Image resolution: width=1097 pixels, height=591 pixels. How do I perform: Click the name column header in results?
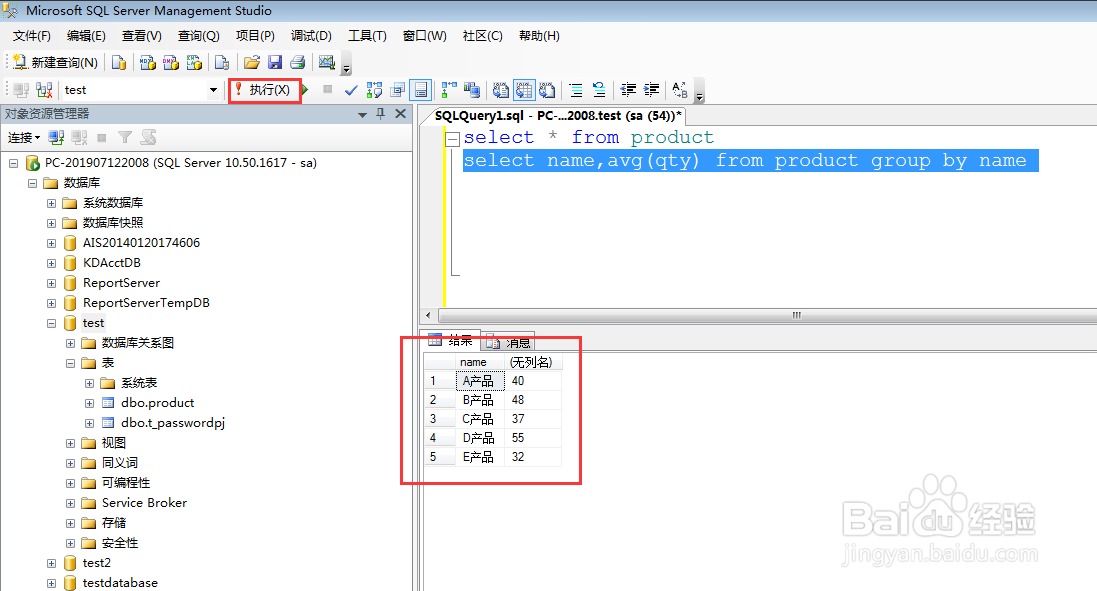(x=480, y=362)
